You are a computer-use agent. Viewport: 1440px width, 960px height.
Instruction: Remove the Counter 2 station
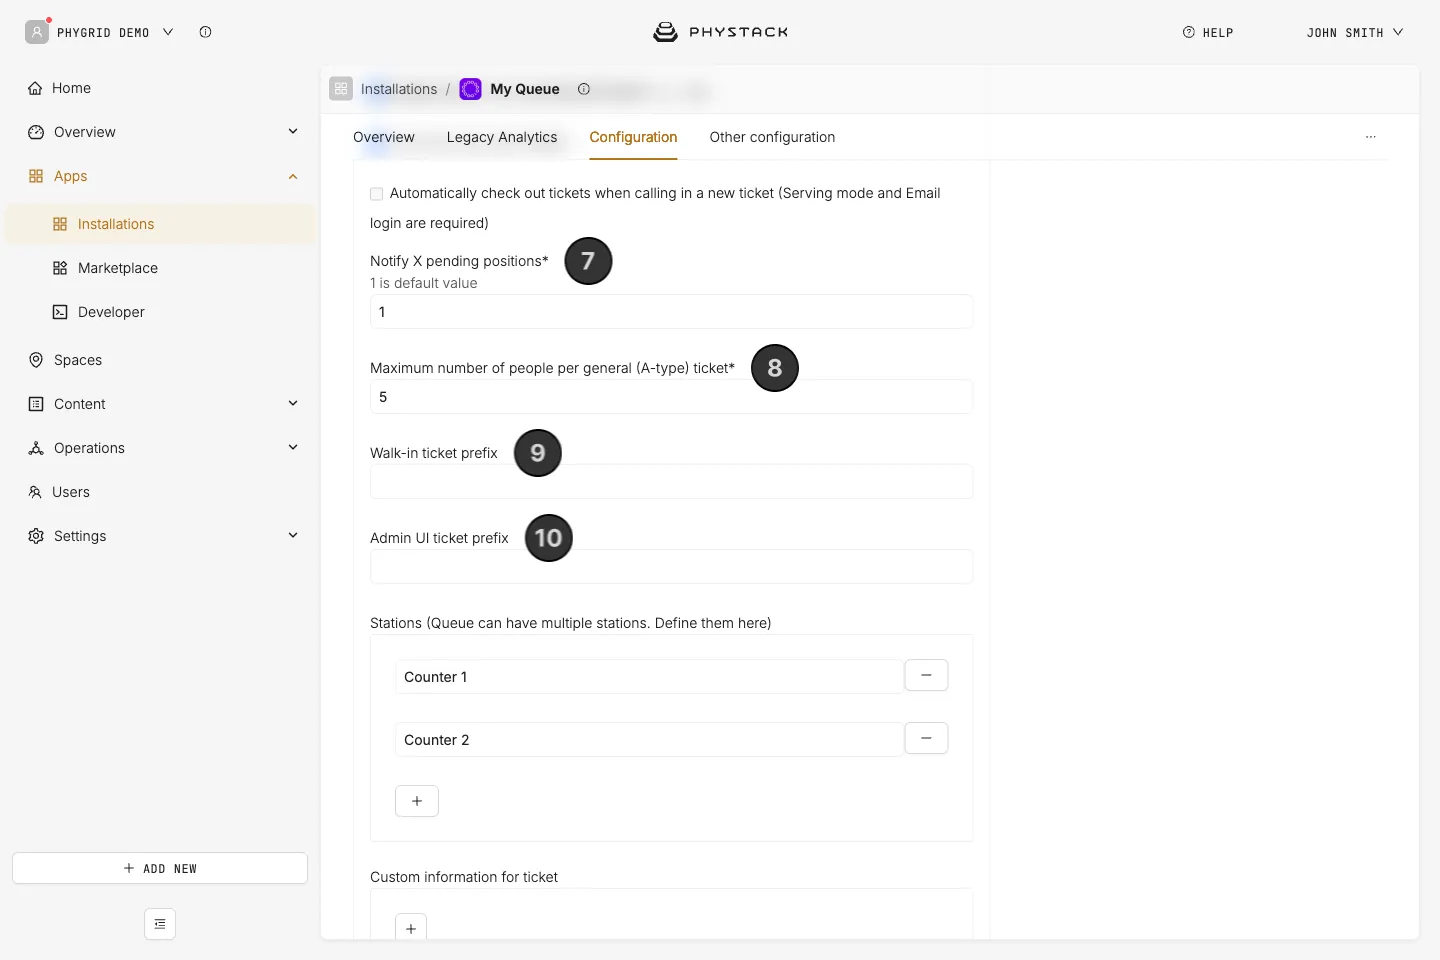[x=926, y=738]
